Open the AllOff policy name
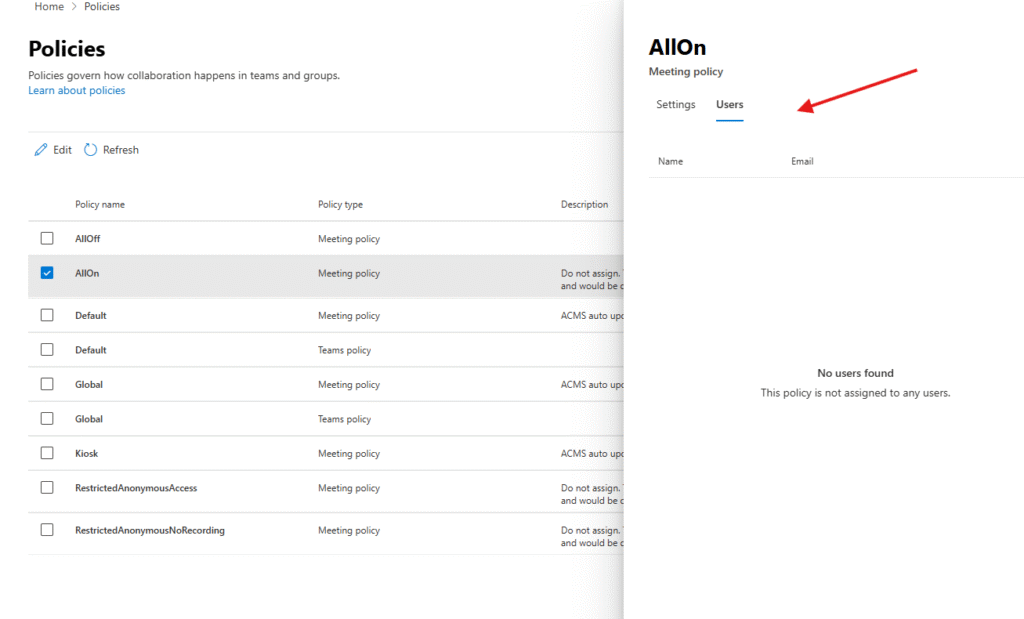Viewport: 1024px width, 619px height. (x=88, y=239)
